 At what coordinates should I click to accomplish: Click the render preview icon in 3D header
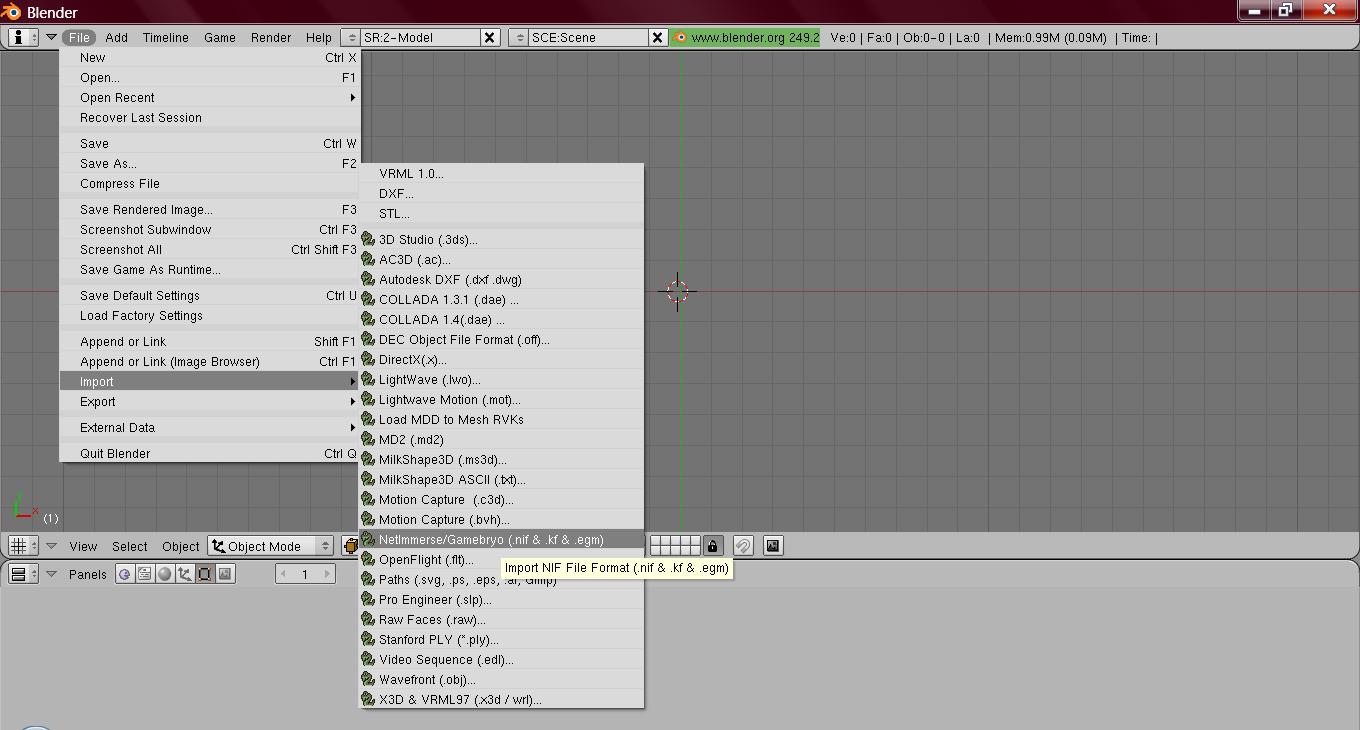pyautogui.click(x=773, y=546)
